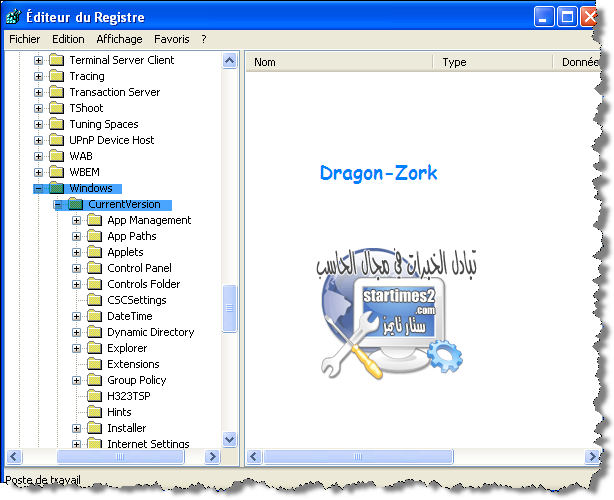The width and height of the screenshot is (614, 500).
Task: Click the Installer folder icon
Action: (94, 428)
